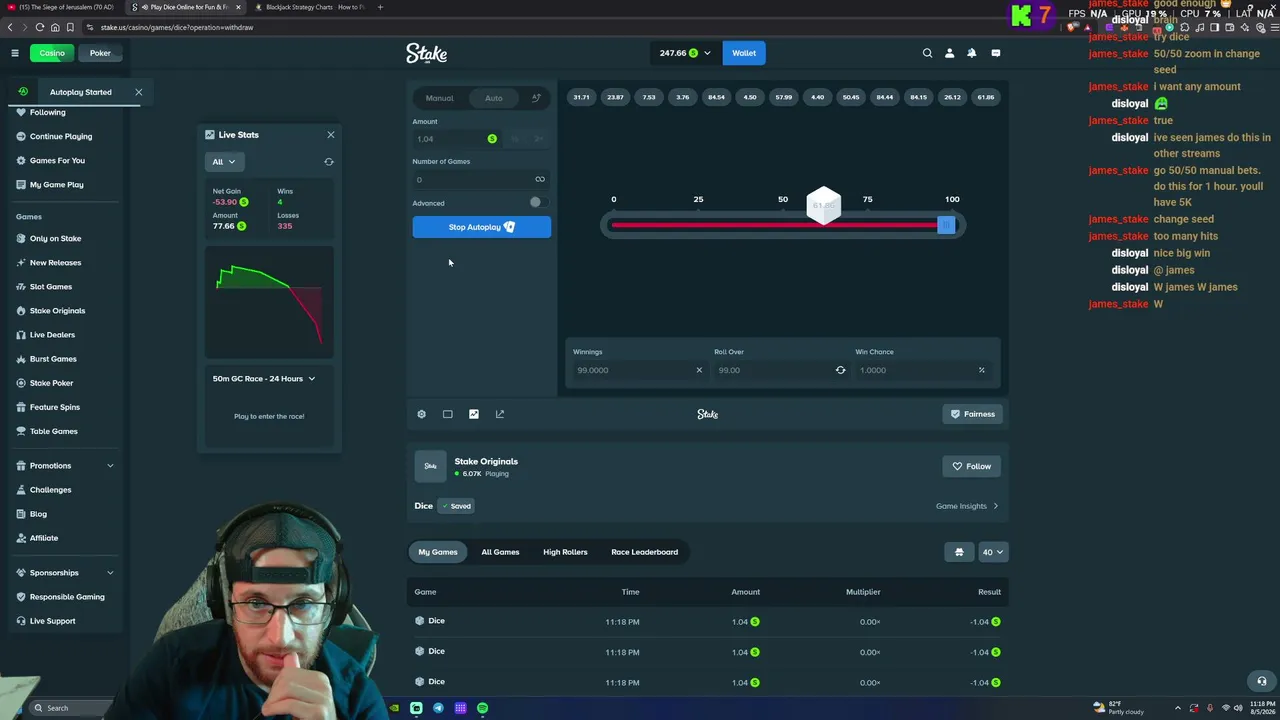Switch to theatre mode view
The image size is (1280, 720).
pos(447,414)
